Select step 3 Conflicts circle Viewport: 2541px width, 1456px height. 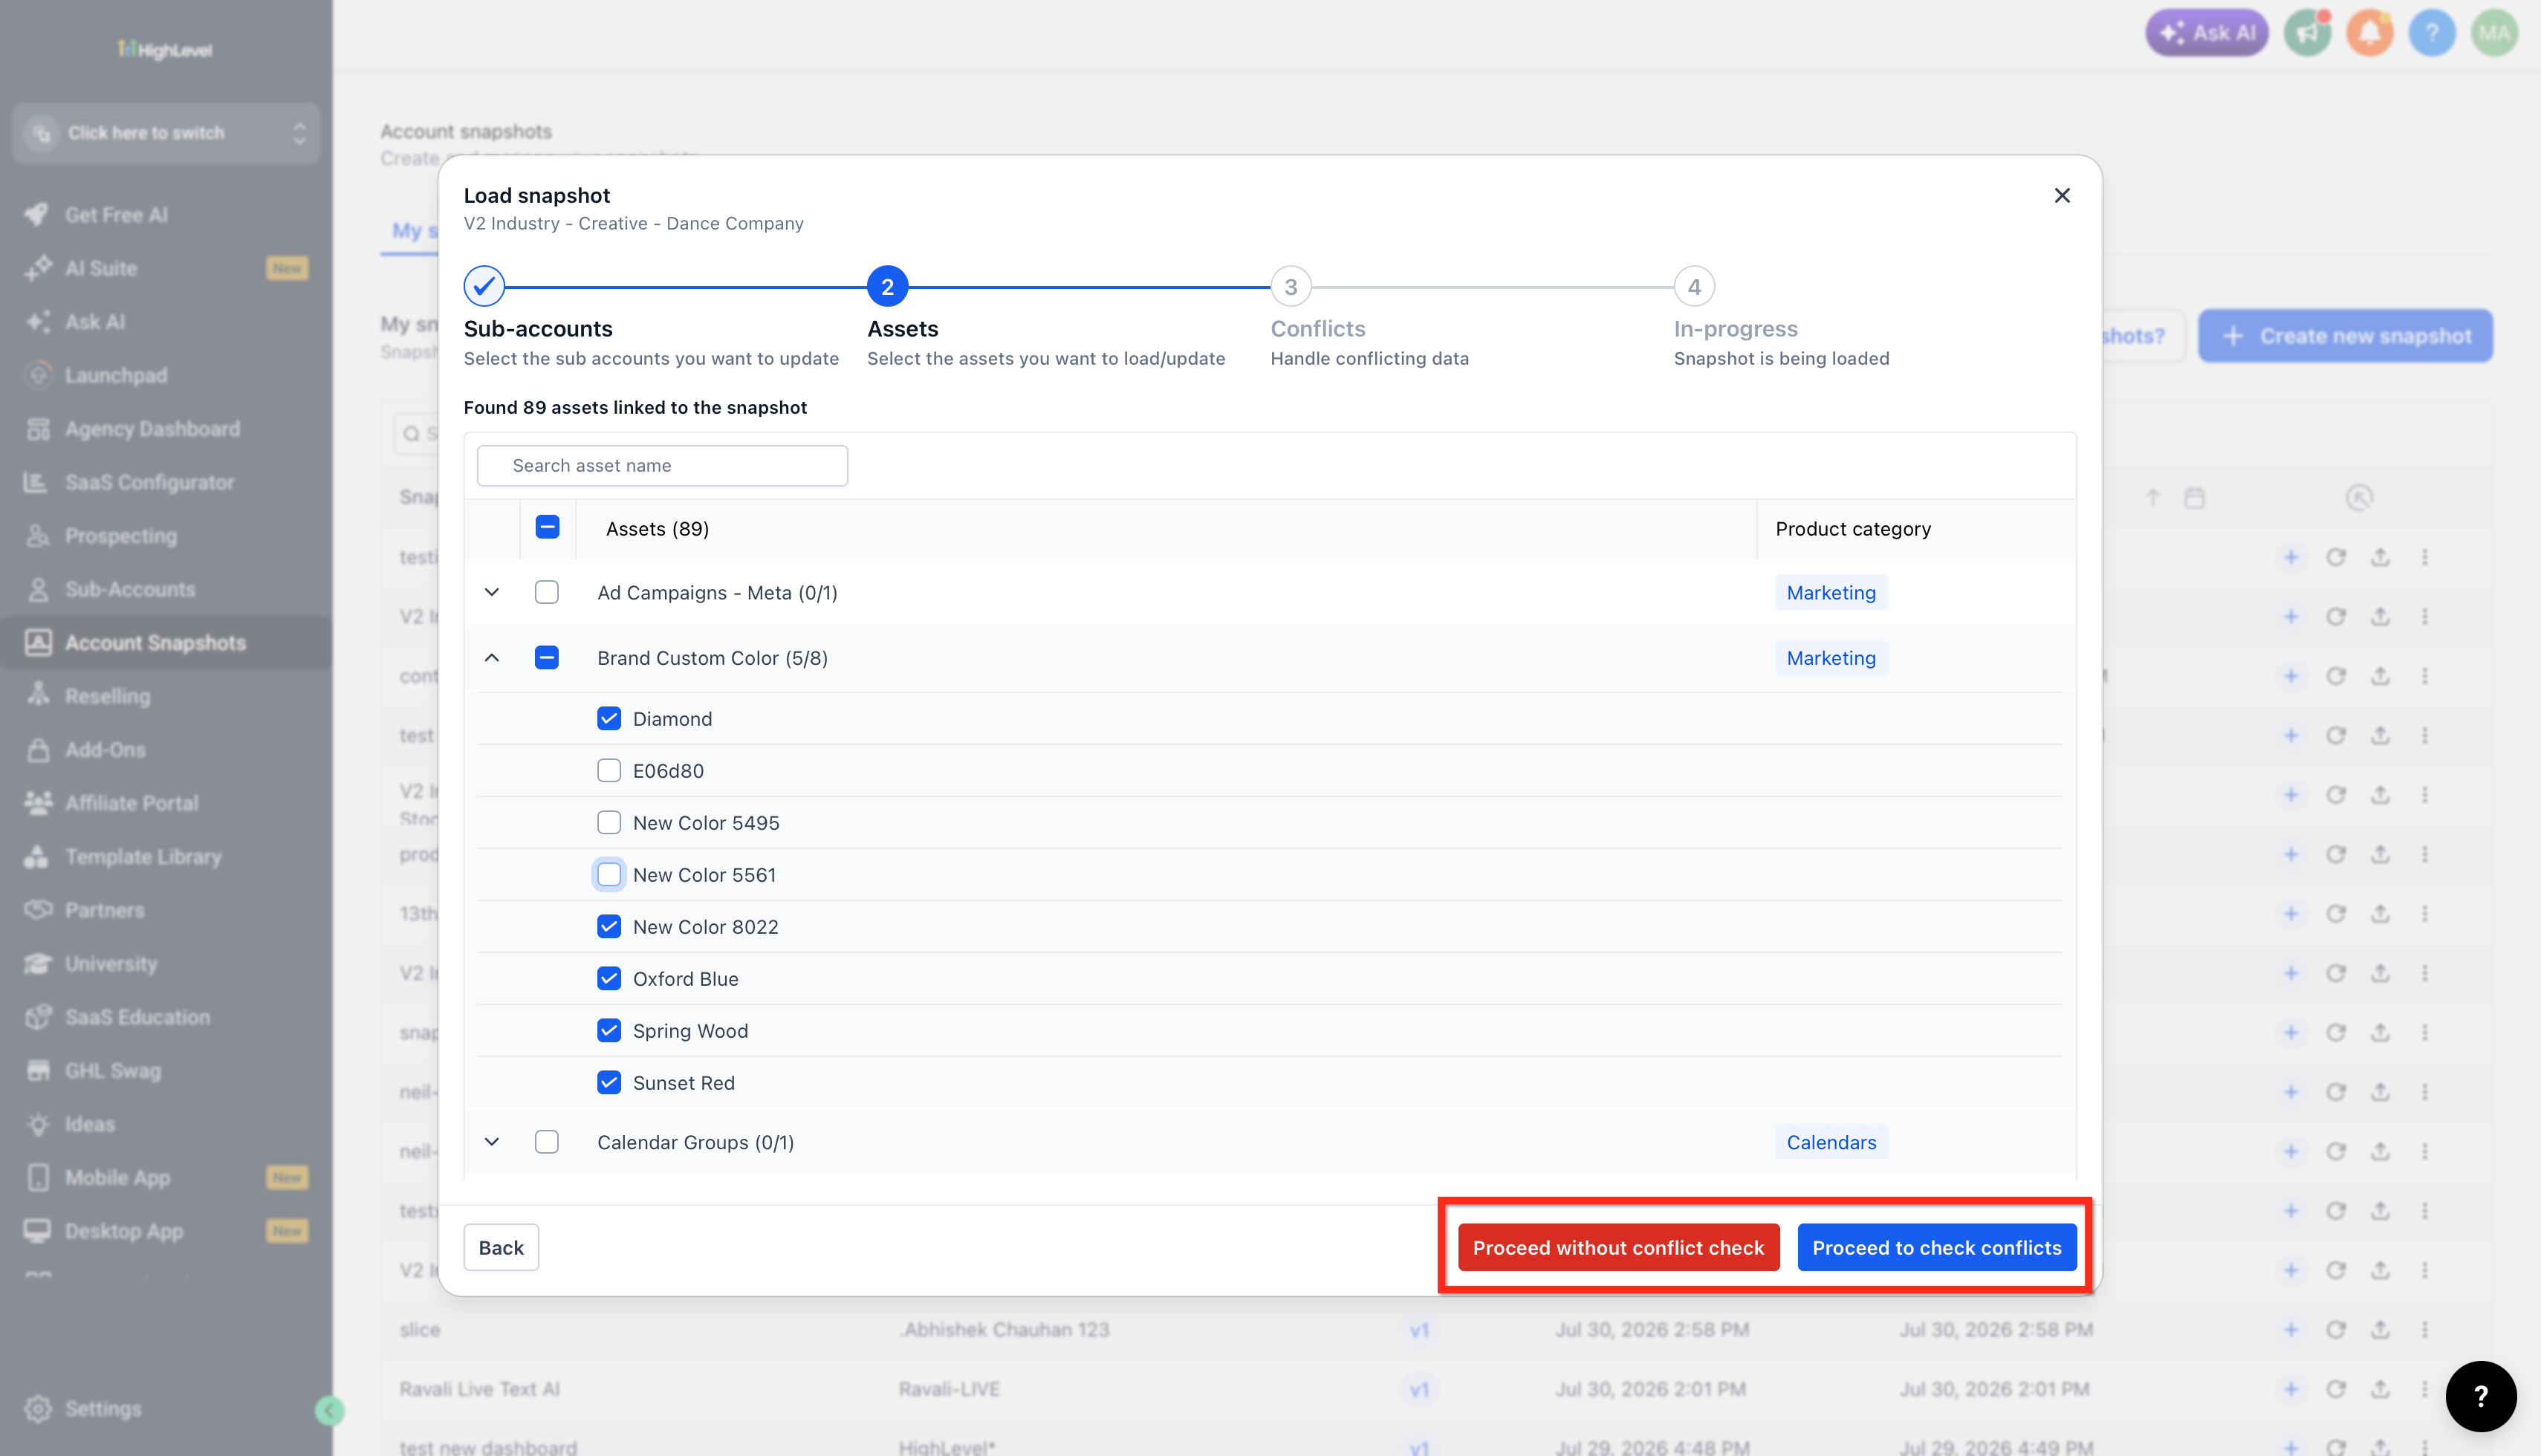click(1290, 287)
